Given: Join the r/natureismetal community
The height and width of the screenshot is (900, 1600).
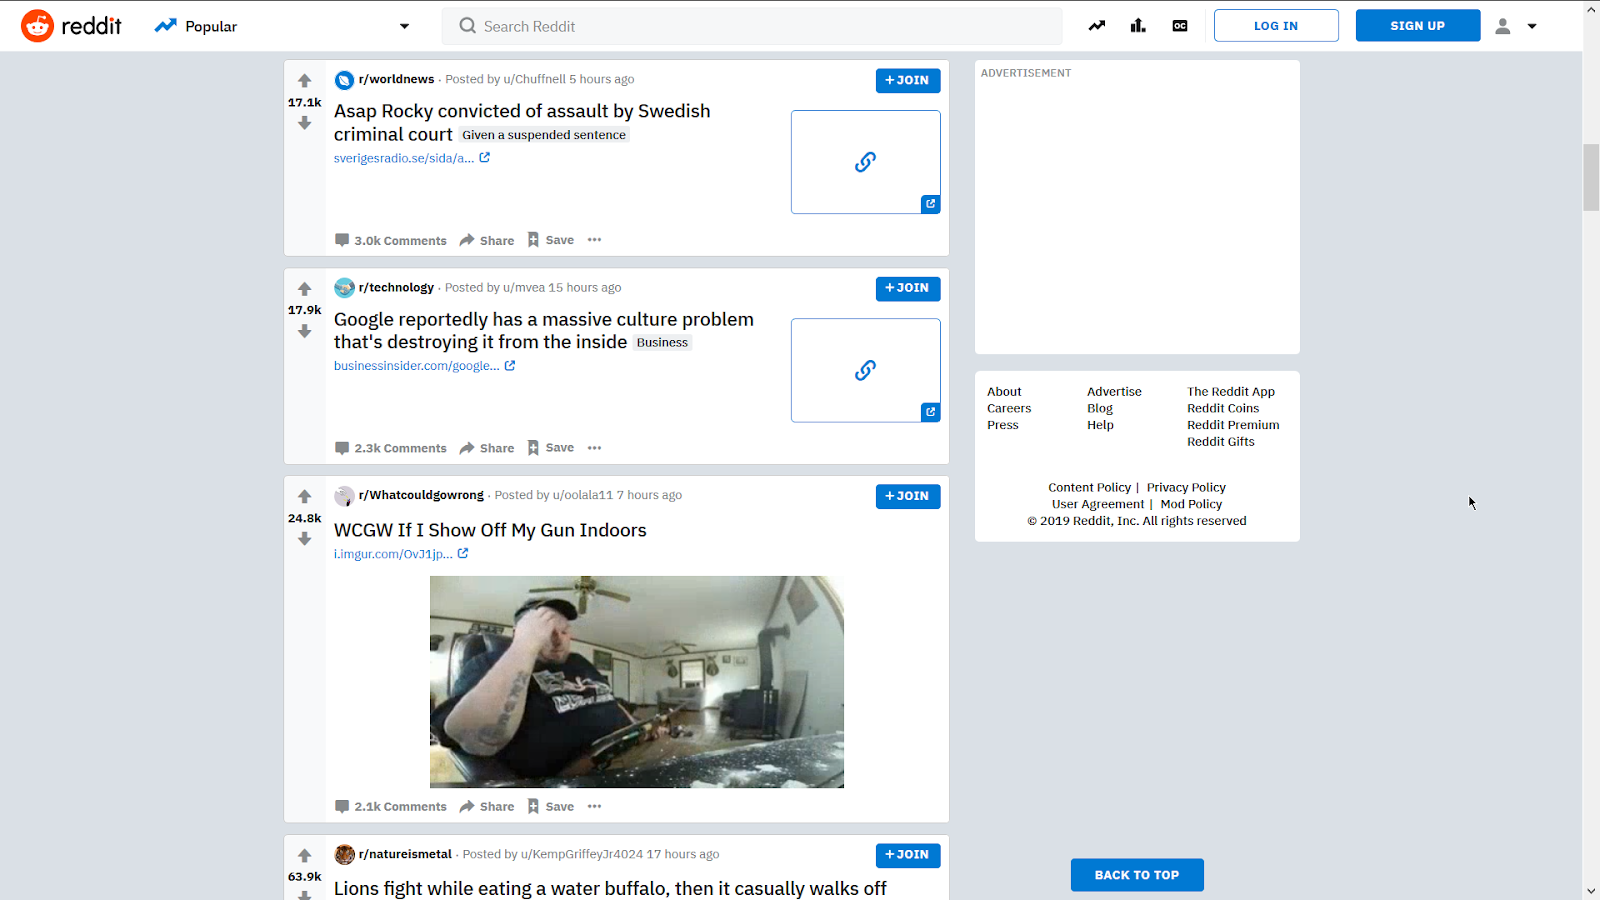Looking at the screenshot, I should [x=908, y=855].
